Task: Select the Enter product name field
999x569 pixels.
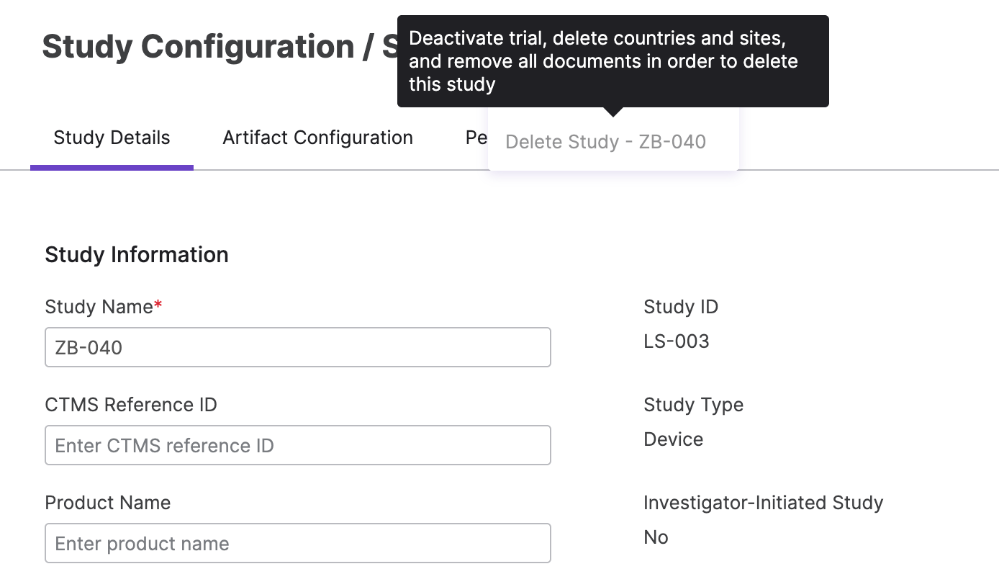Action: point(298,544)
